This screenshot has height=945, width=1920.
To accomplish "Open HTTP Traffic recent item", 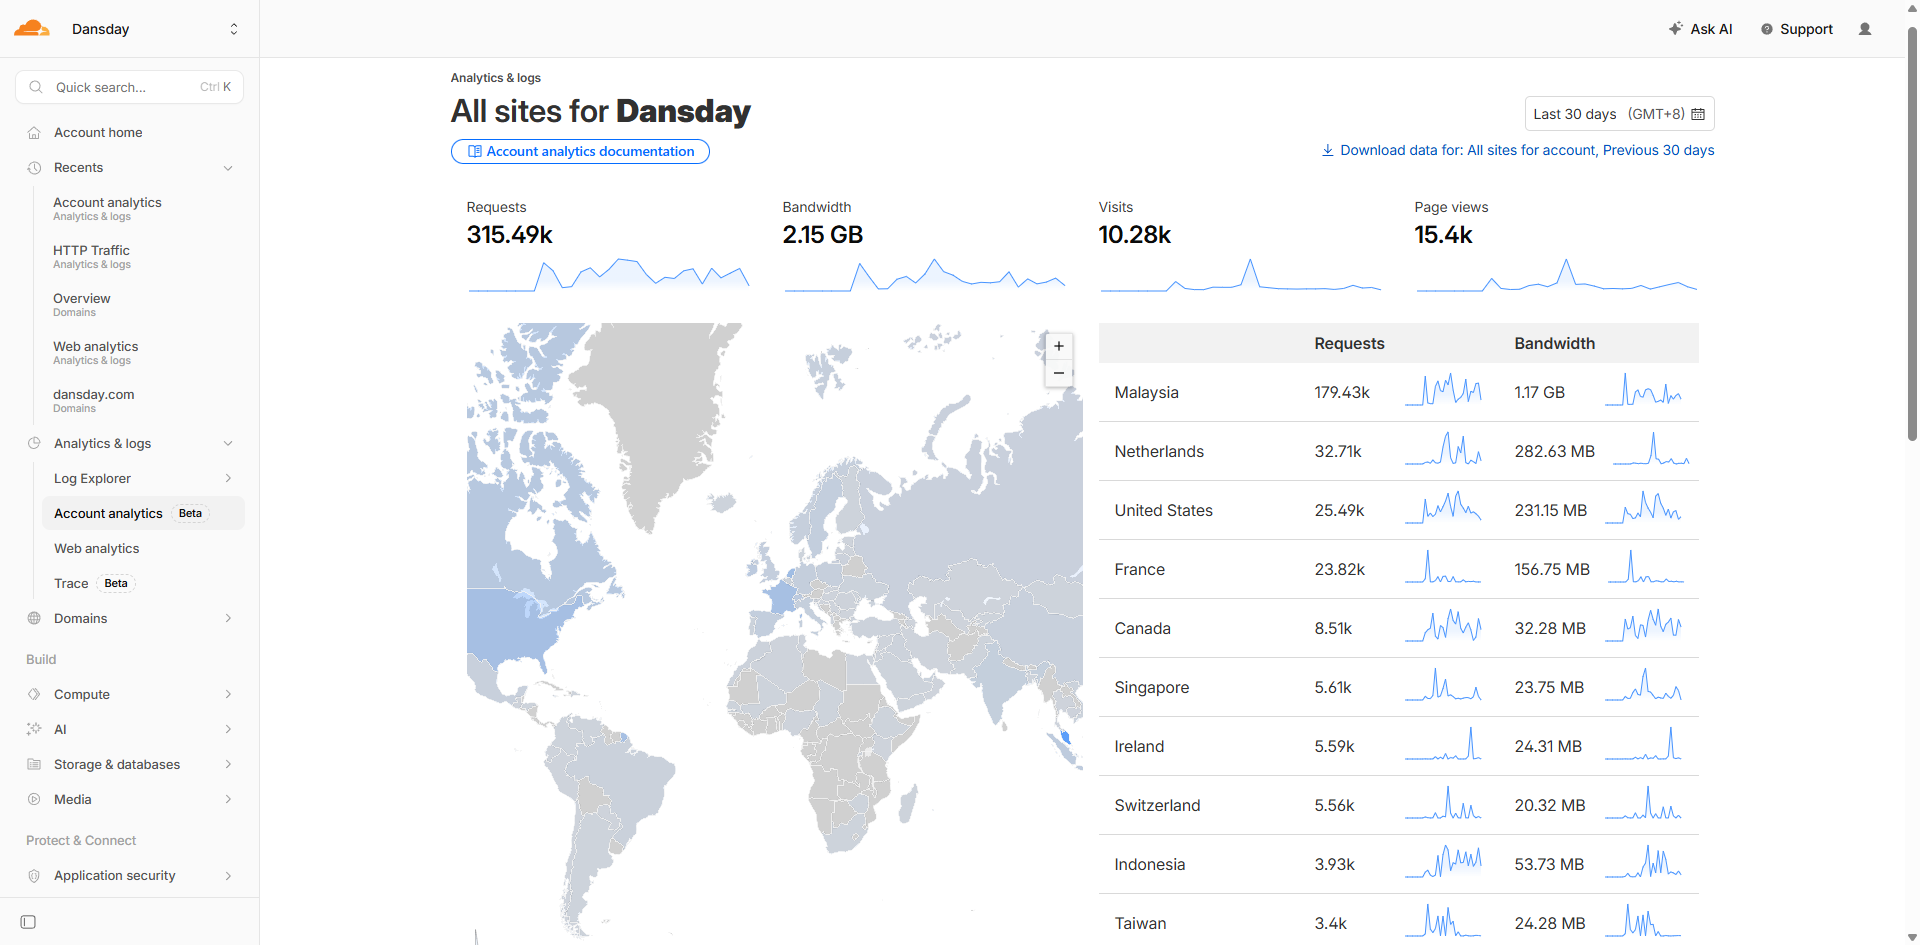I will coord(91,256).
